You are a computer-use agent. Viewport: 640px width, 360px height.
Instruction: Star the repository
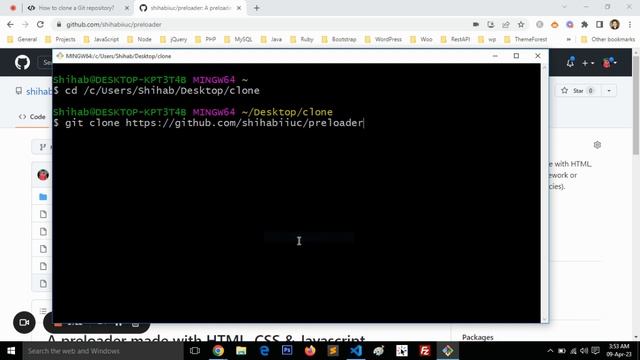pyautogui.click(x=577, y=91)
